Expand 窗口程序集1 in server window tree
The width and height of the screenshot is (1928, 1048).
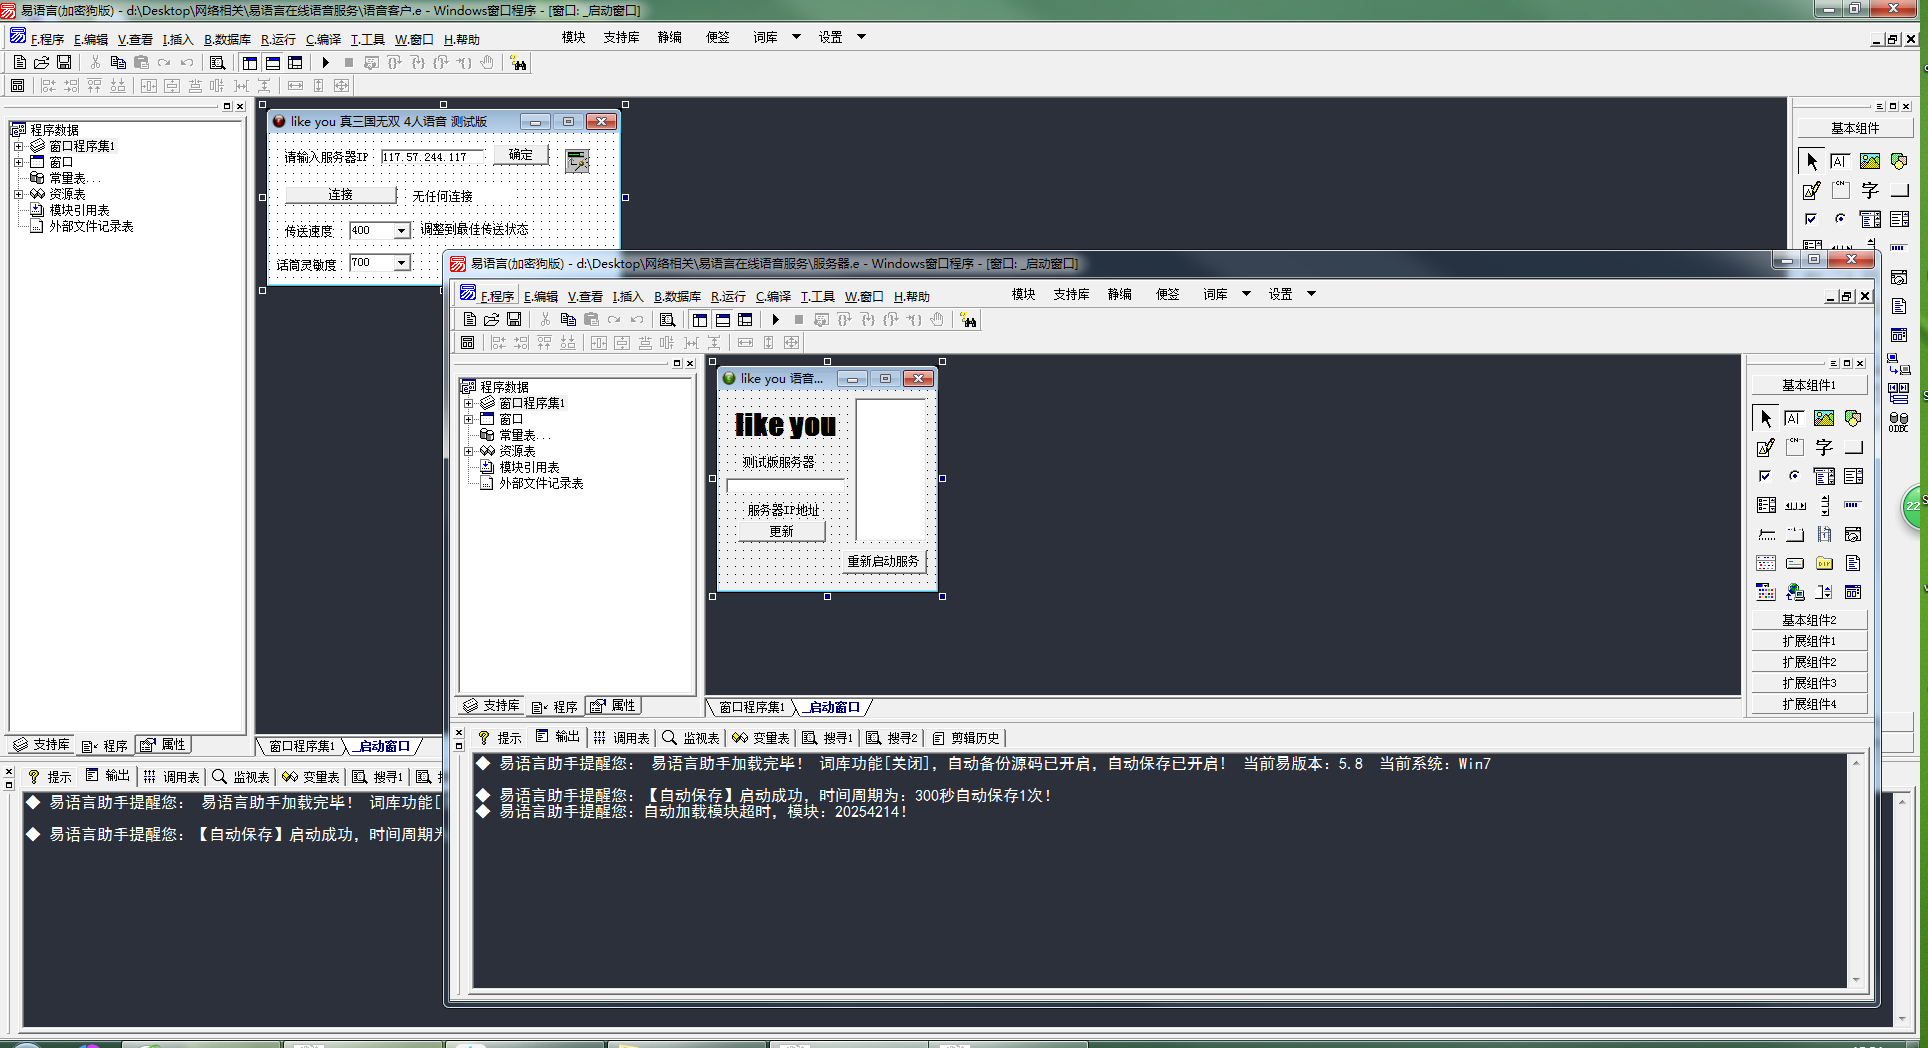click(468, 404)
